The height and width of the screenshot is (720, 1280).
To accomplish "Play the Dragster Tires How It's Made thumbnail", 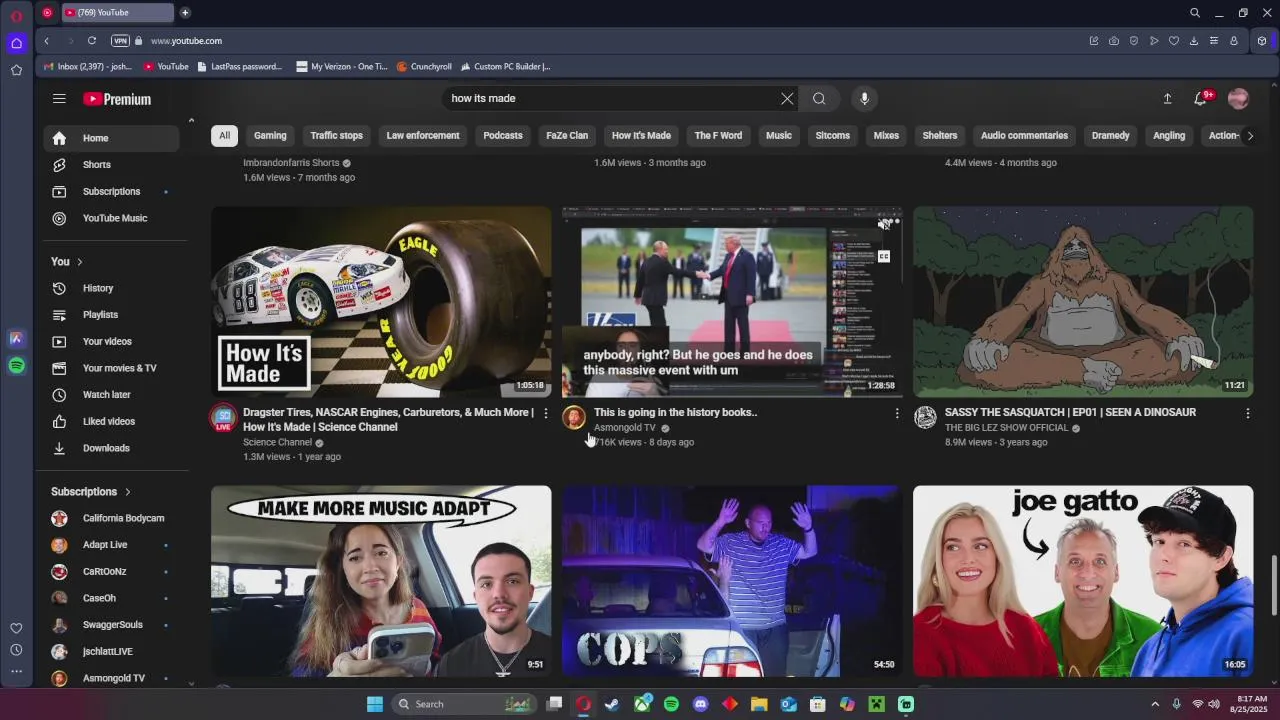I will (x=381, y=302).
